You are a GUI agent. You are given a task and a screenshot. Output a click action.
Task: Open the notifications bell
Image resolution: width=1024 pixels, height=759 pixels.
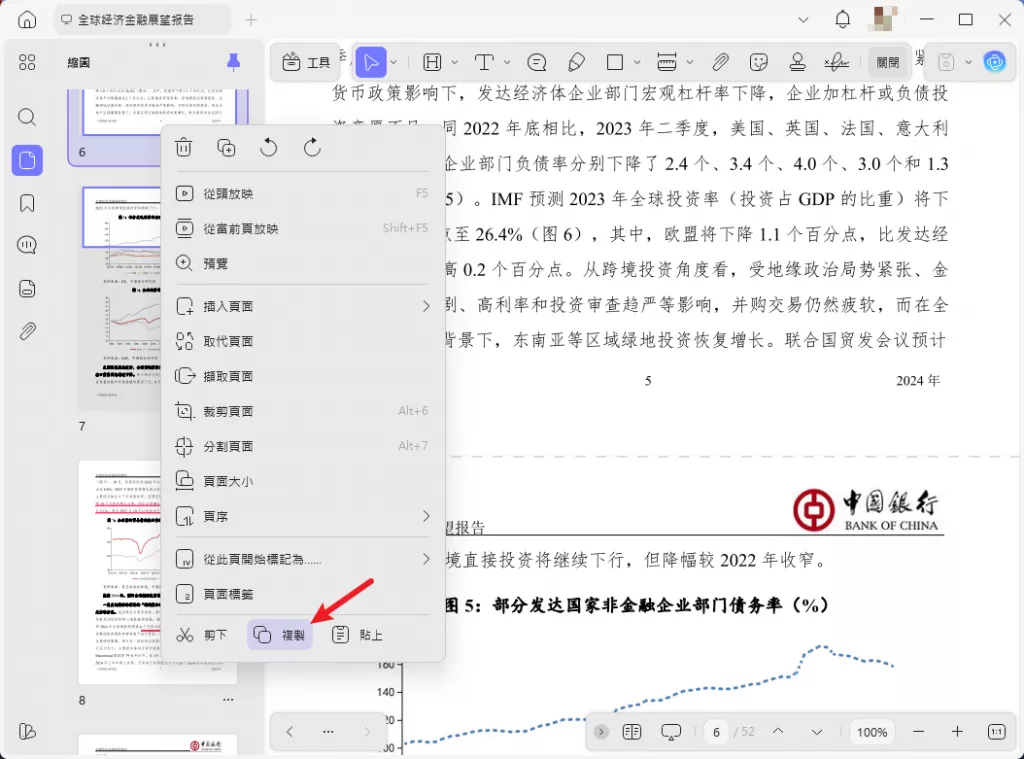pos(842,20)
